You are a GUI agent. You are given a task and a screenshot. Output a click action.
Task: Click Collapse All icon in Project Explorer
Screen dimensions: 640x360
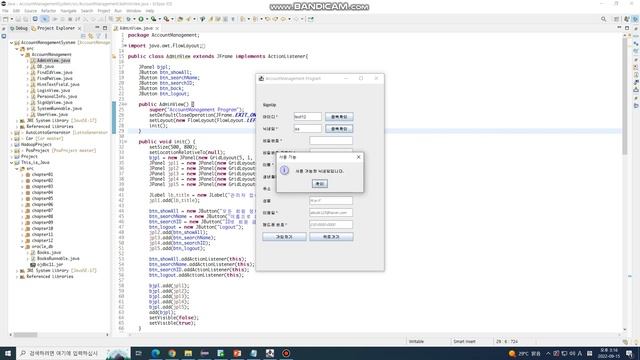tap(83, 36)
